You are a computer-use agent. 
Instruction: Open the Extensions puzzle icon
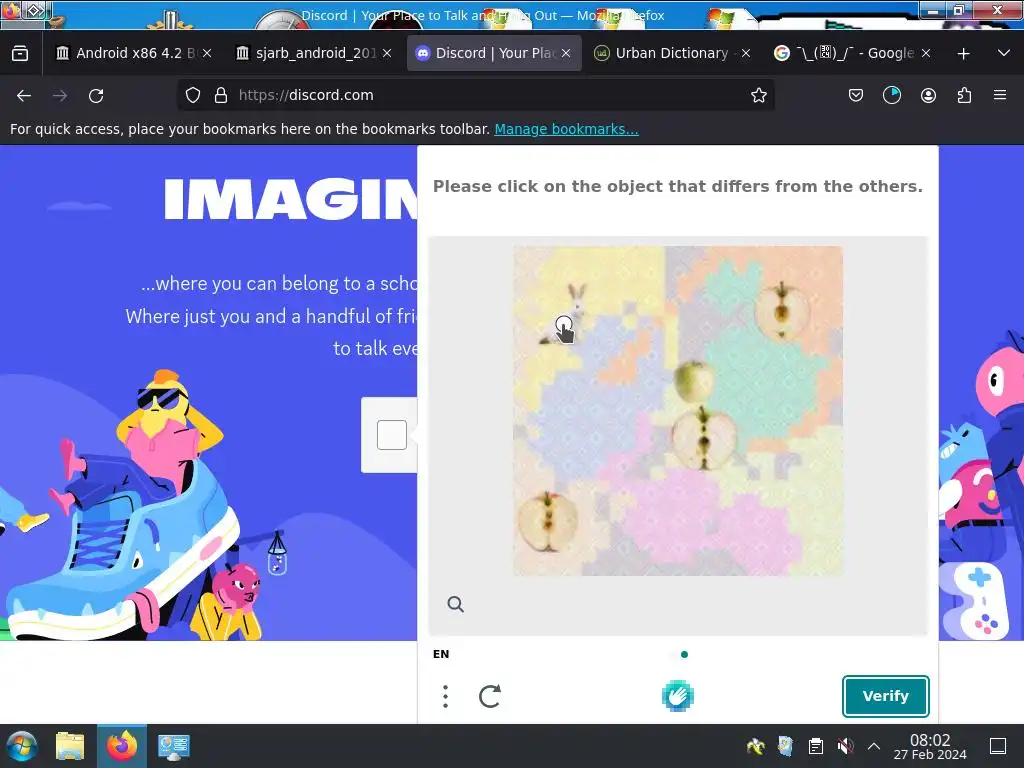(x=964, y=95)
